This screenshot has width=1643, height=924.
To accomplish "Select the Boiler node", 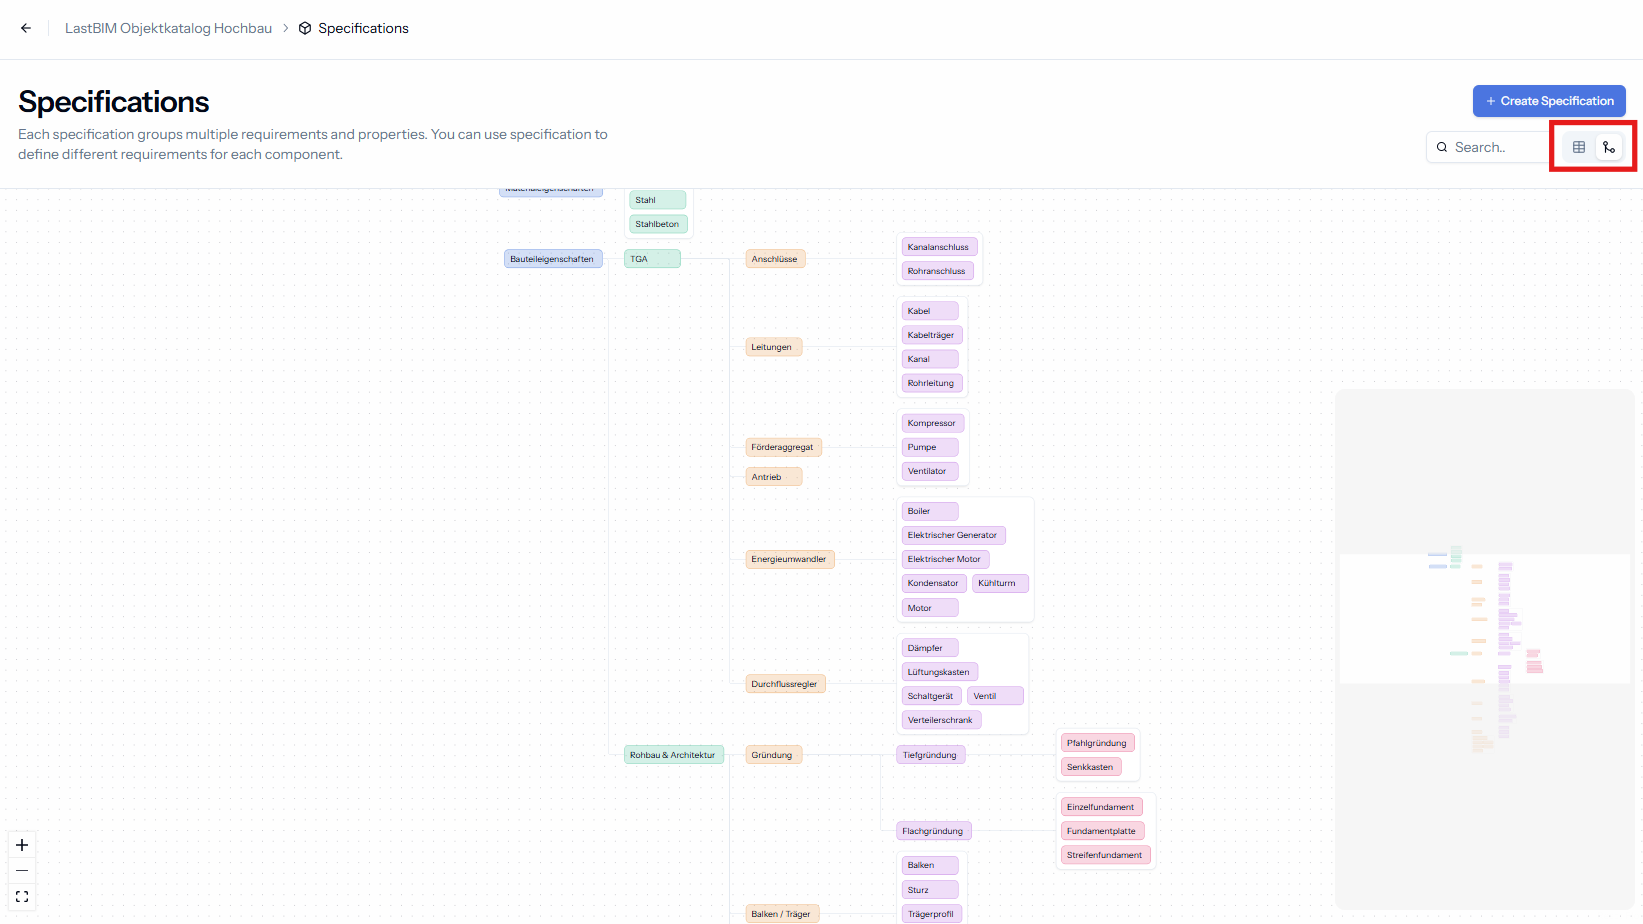I will click(x=930, y=511).
